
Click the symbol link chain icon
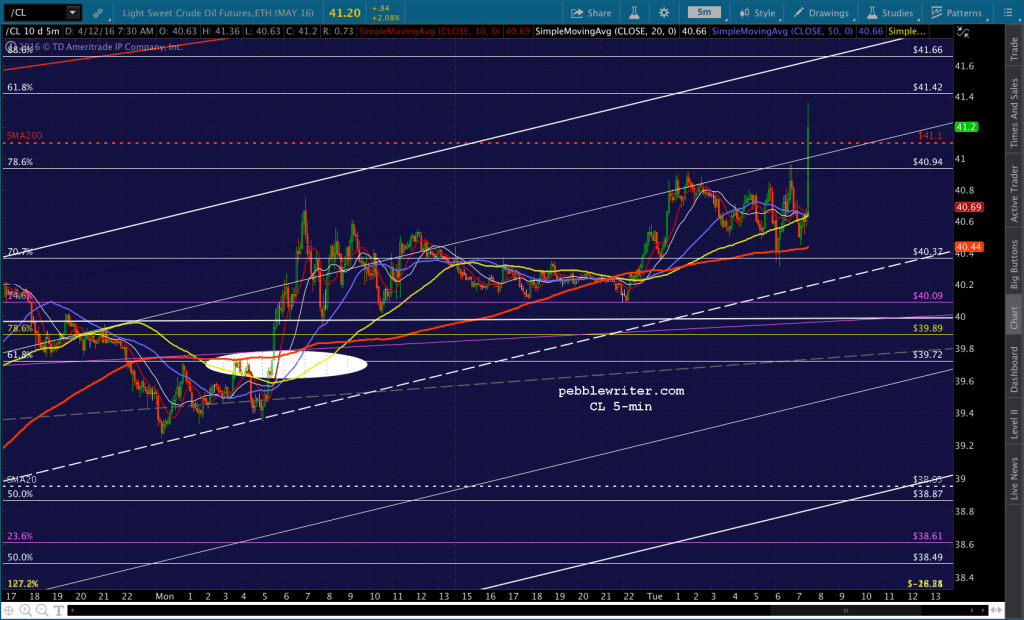(x=97, y=12)
